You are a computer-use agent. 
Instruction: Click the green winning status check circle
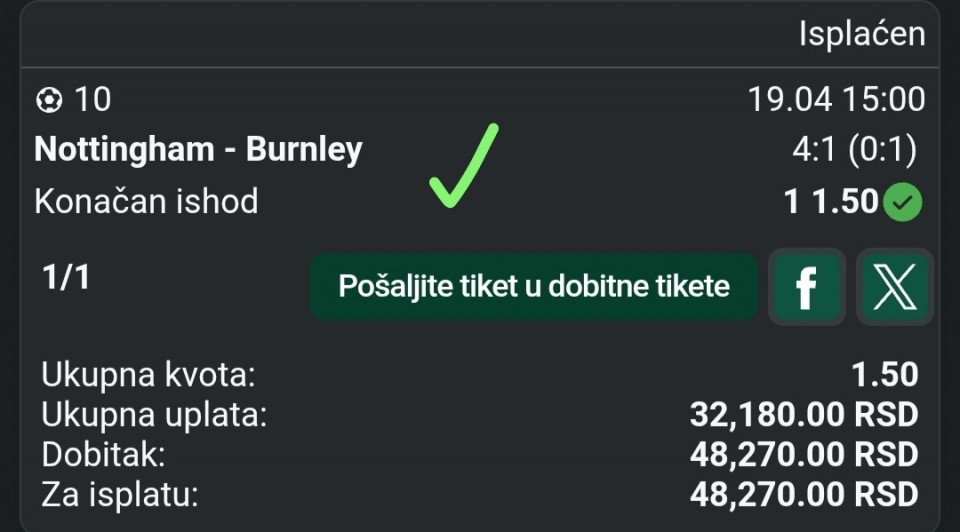(x=906, y=203)
